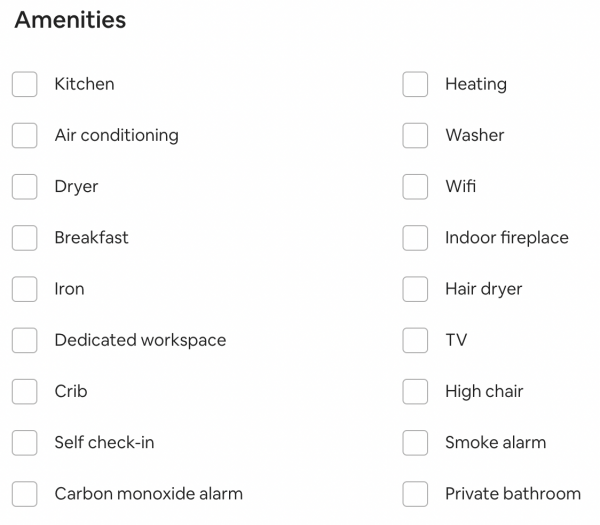The width and height of the screenshot is (600, 525).
Task: Check the Hair dryer checkbox
Action: [x=415, y=289]
